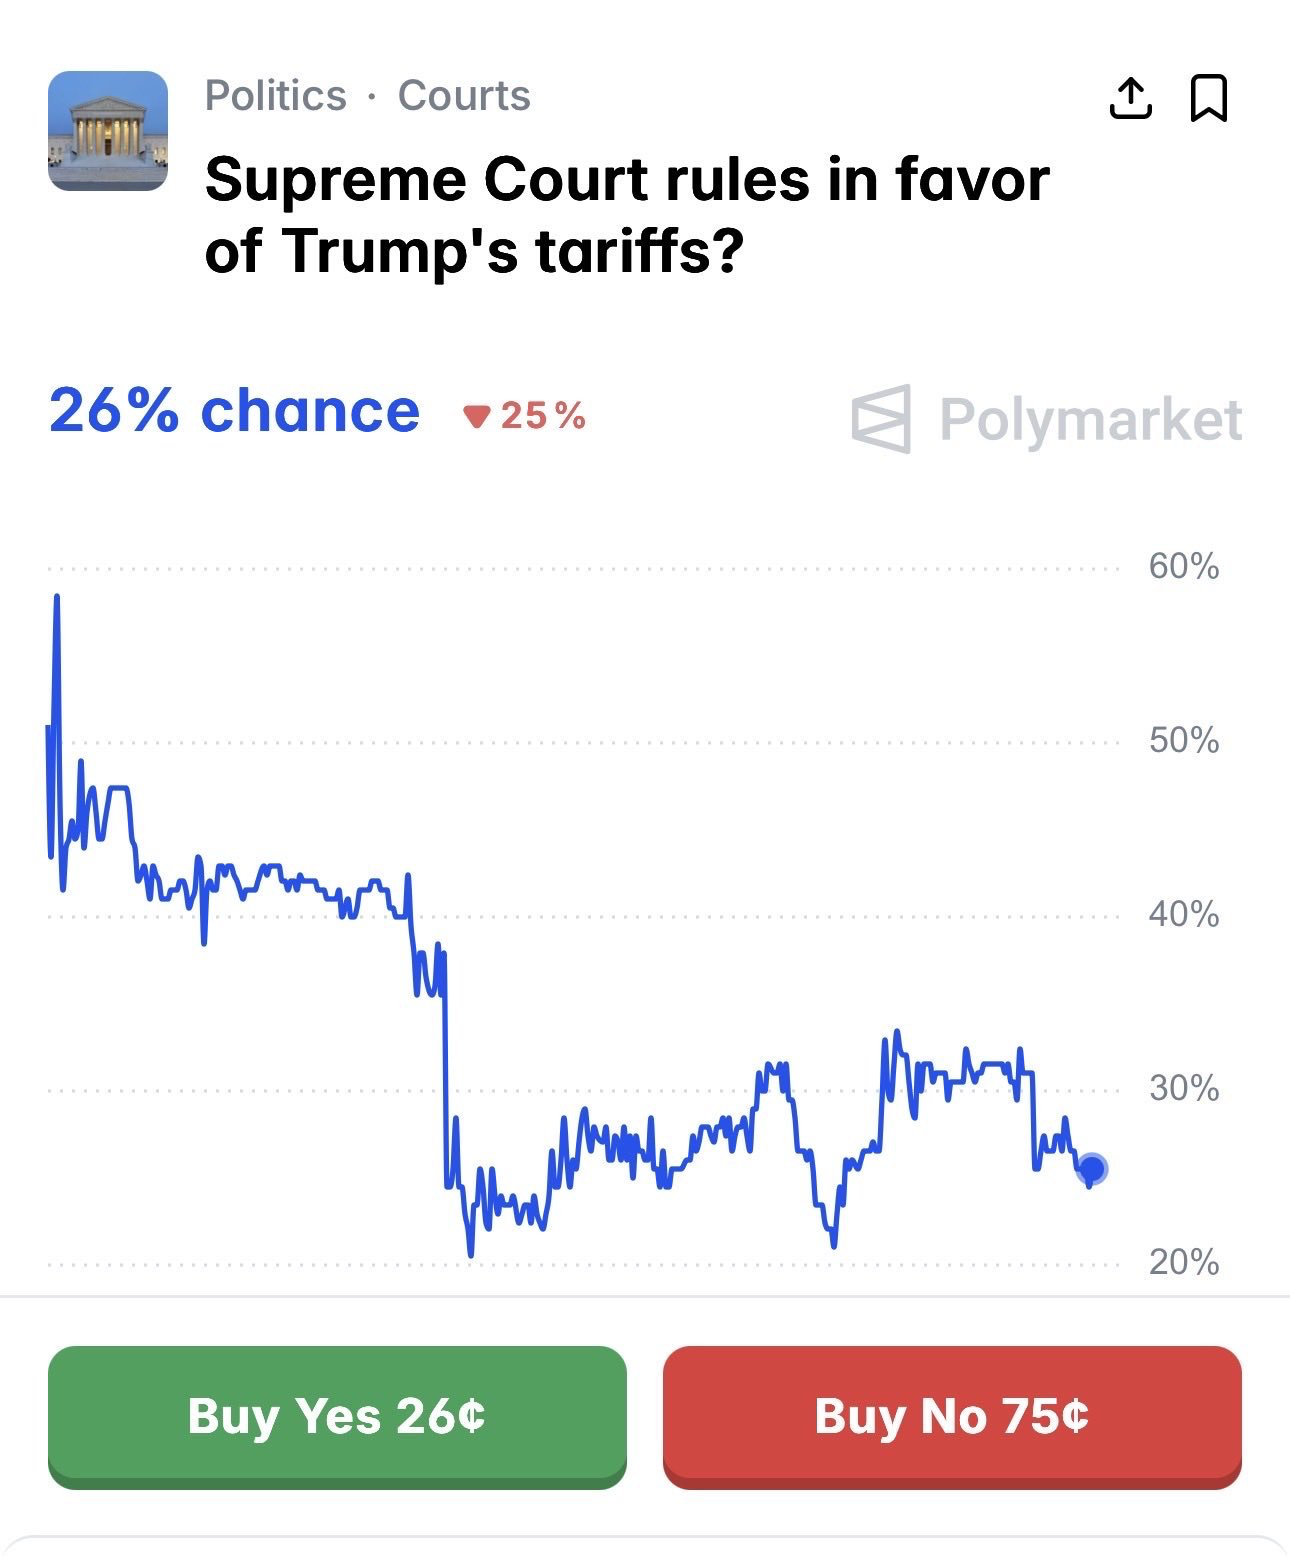Open the Courts category
Screen dimensions: 1290x1556
(464, 96)
